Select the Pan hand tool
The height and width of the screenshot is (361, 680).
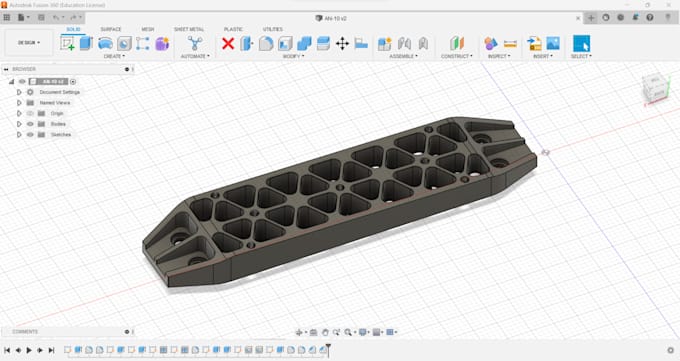coord(325,332)
